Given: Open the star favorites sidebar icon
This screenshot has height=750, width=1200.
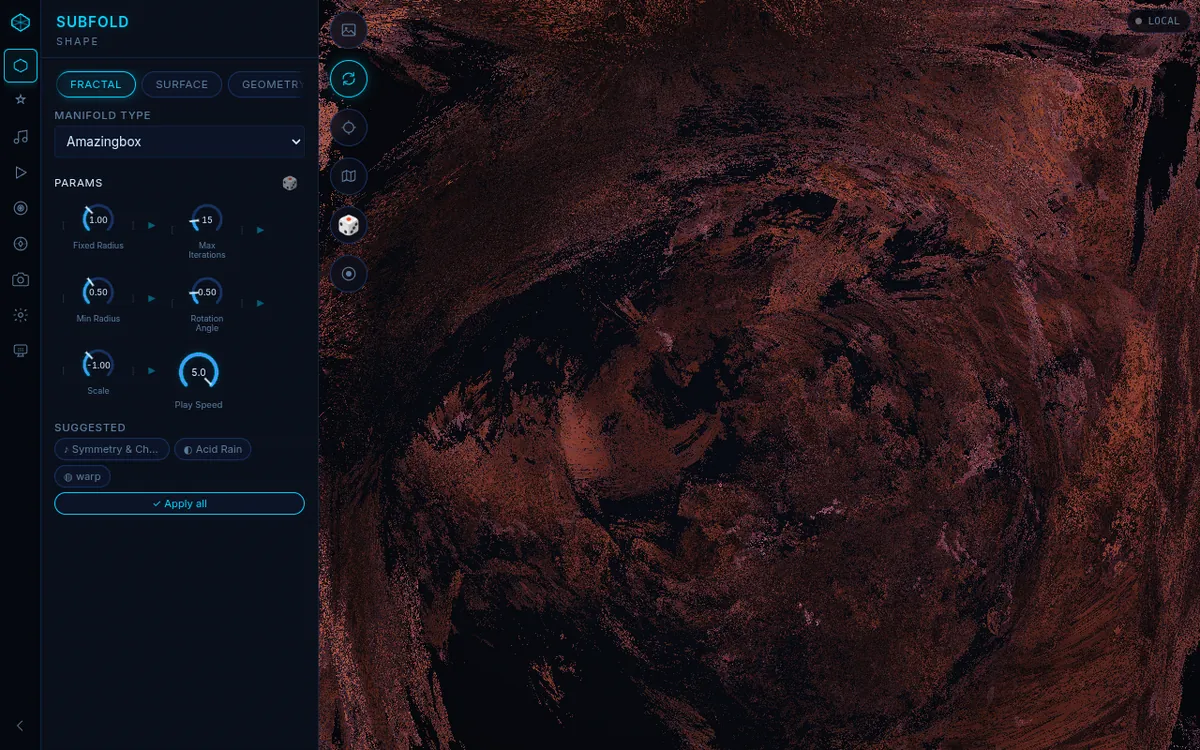Looking at the screenshot, I should pyautogui.click(x=20, y=100).
